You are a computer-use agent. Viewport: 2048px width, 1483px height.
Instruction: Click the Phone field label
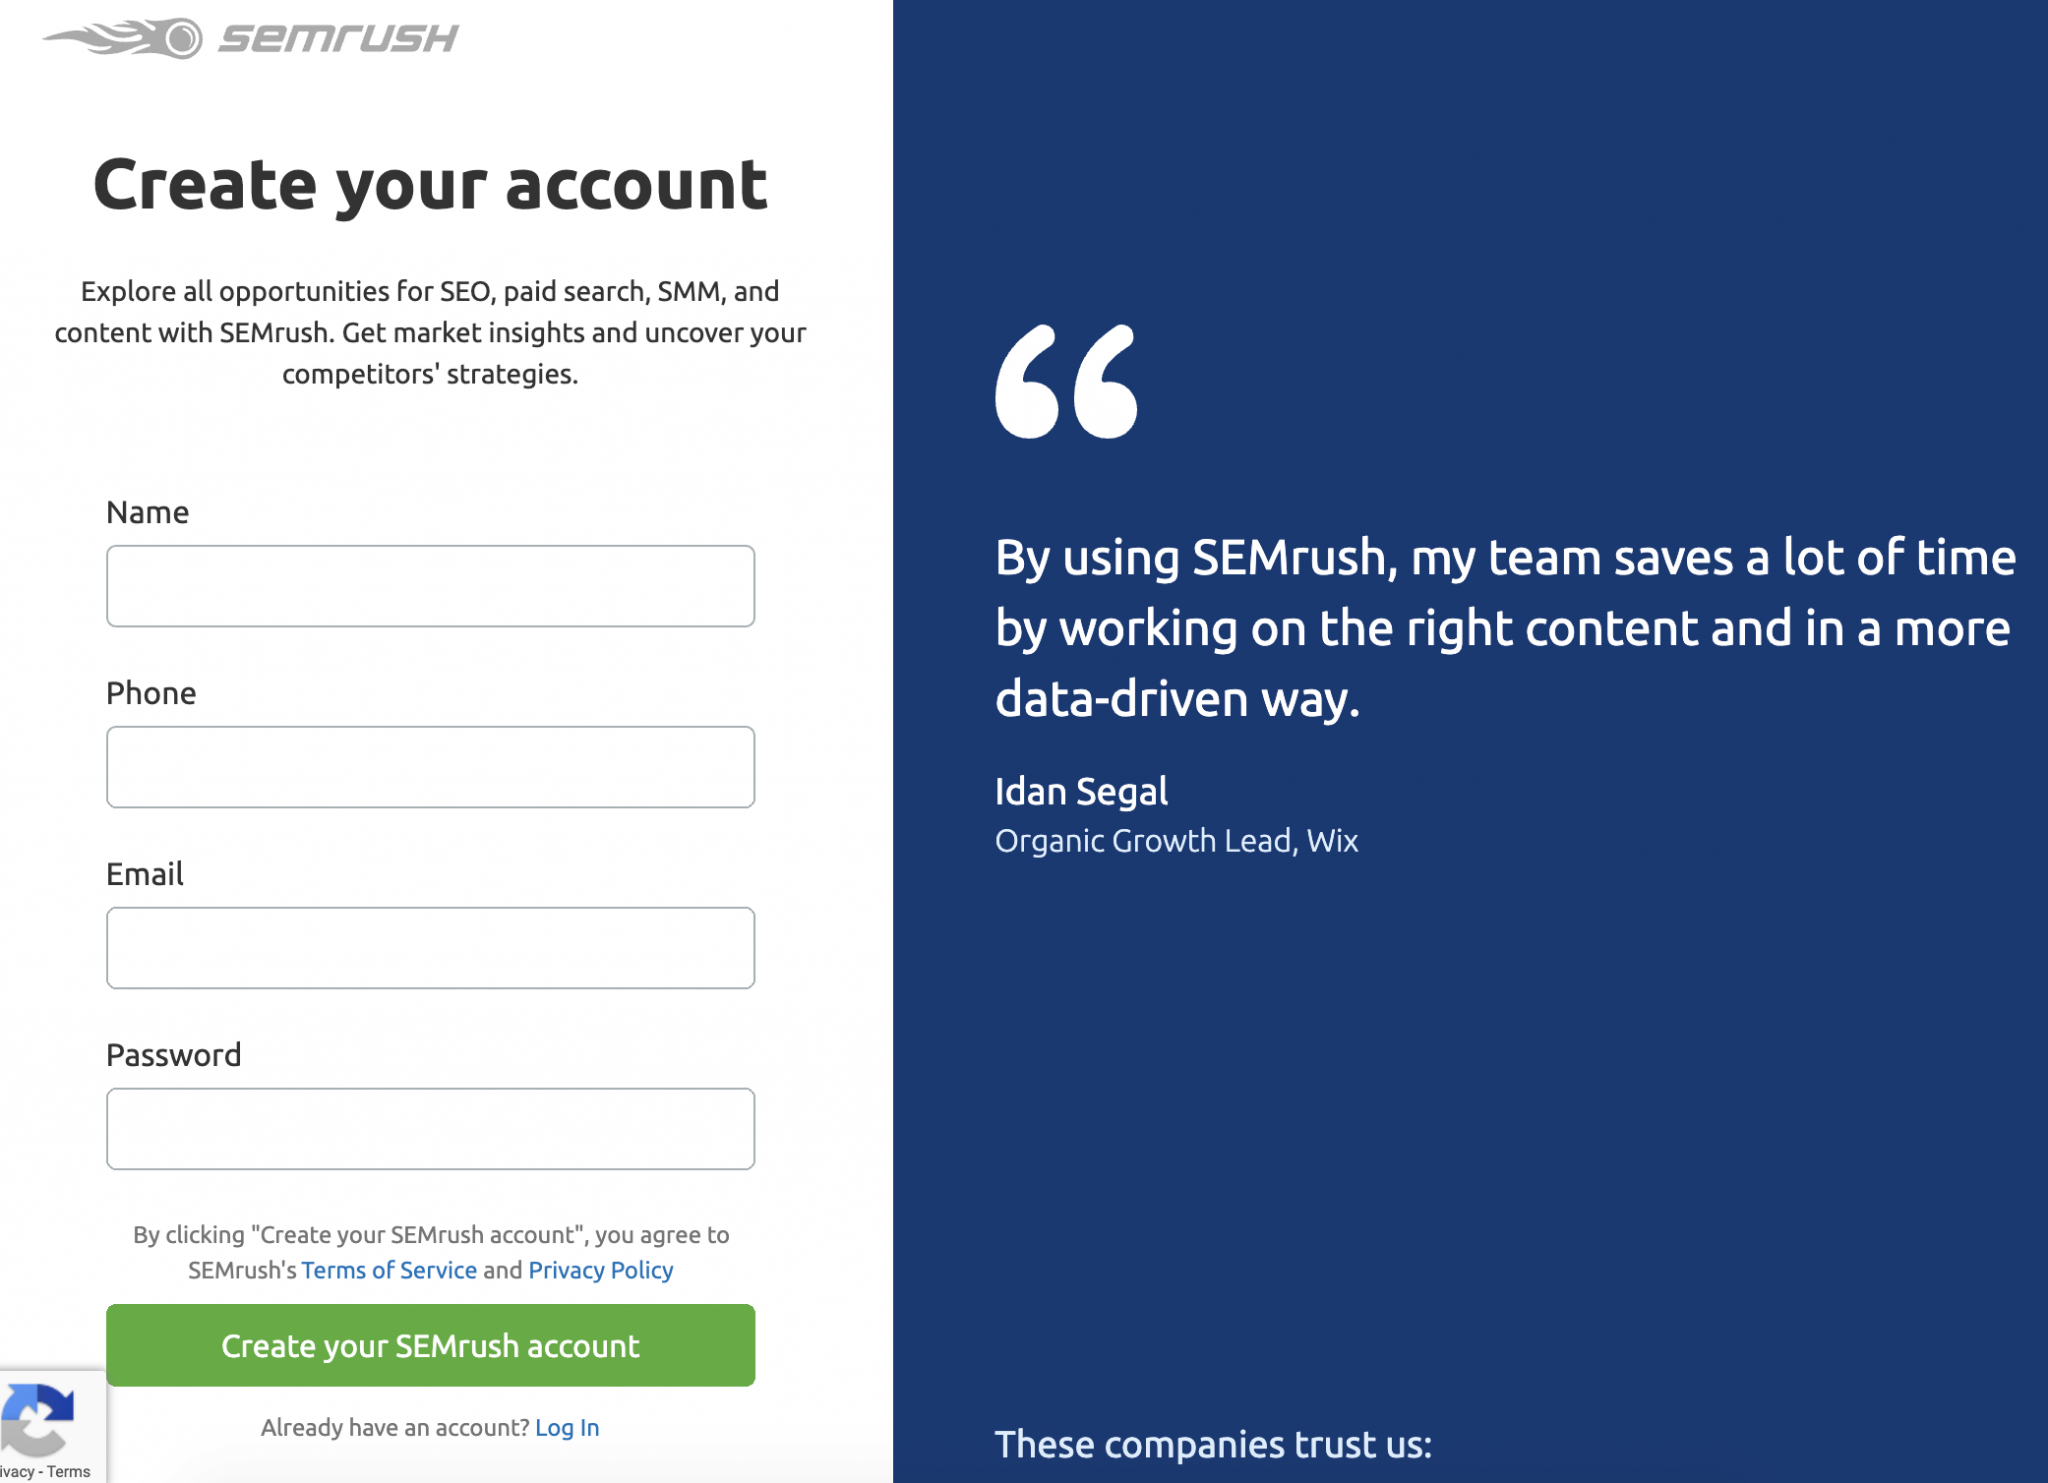click(x=151, y=693)
